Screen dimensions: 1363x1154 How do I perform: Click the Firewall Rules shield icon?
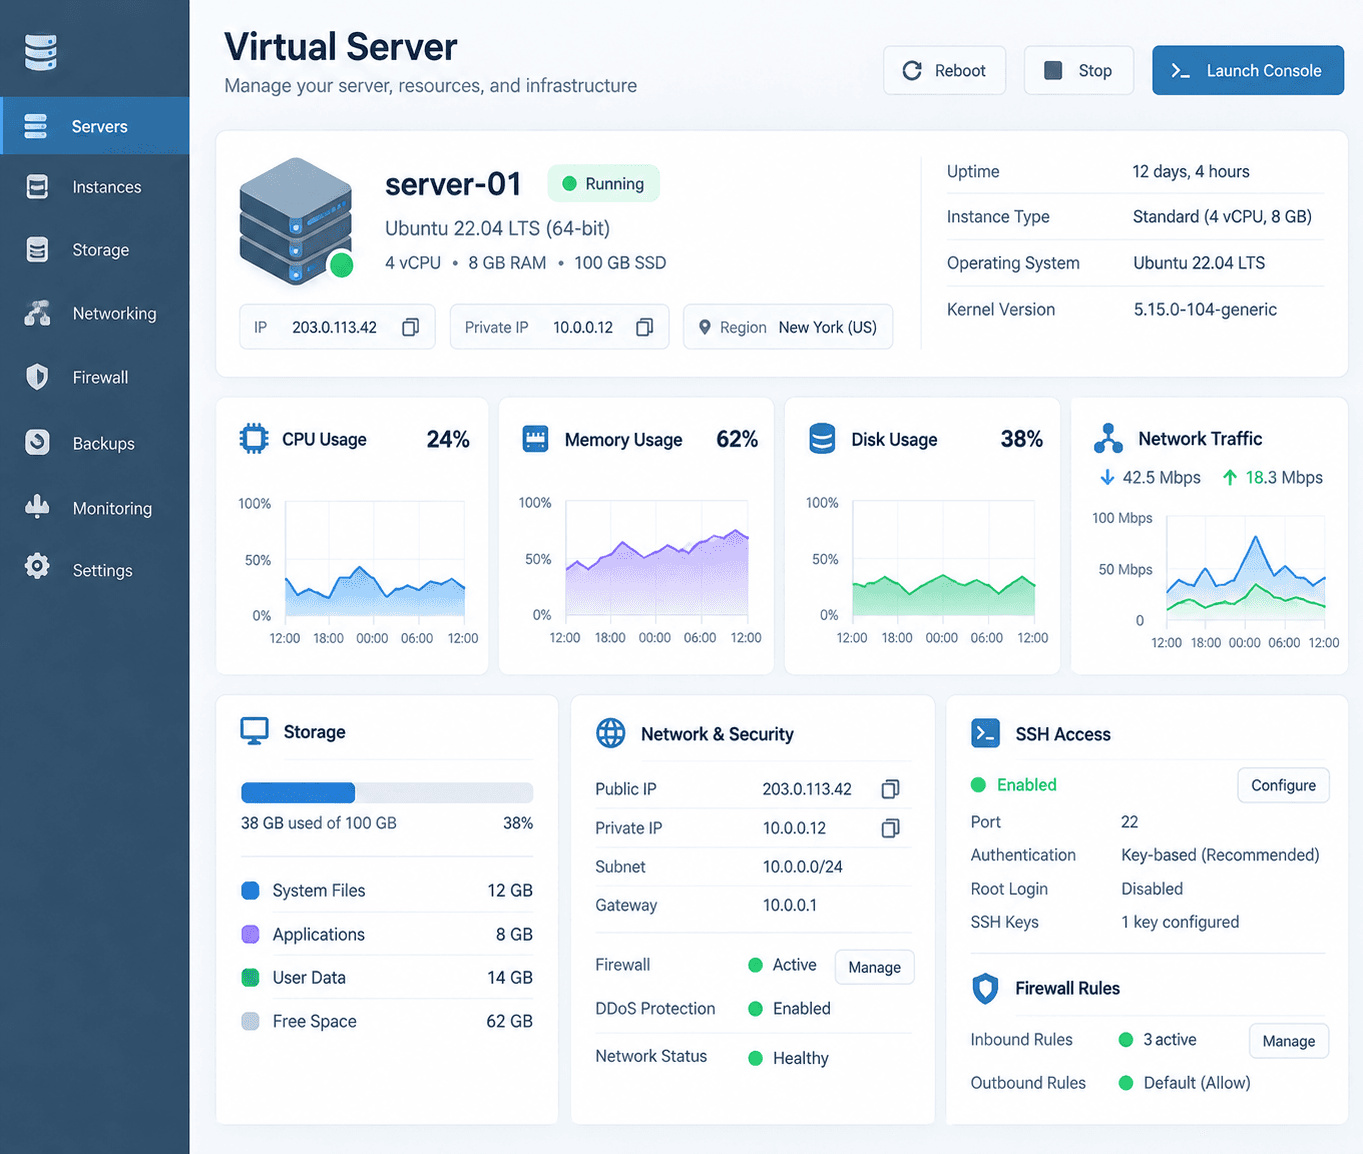985,988
